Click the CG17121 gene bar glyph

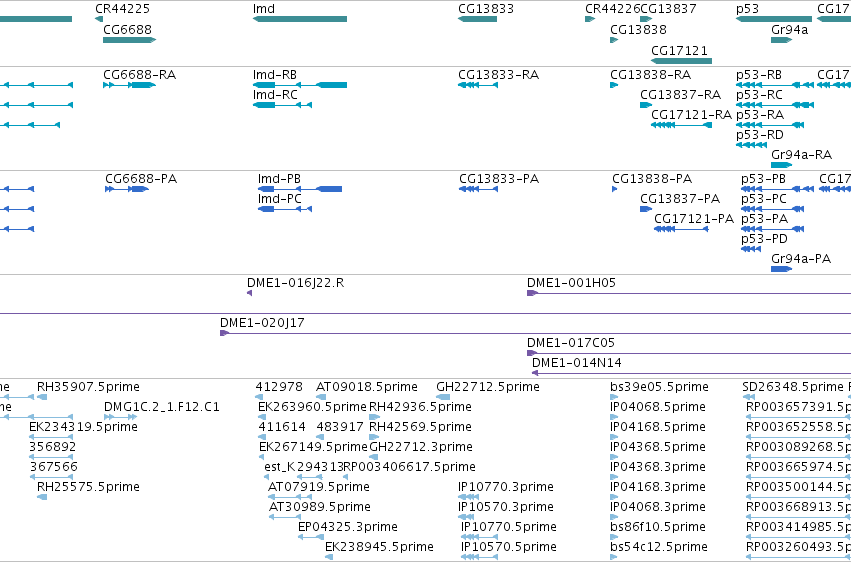[x=681, y=61]
